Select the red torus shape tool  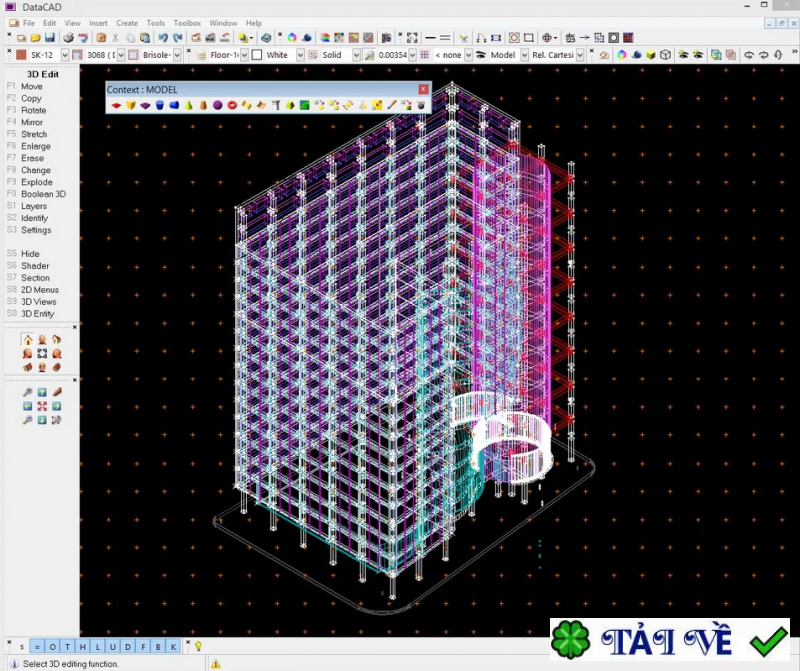click(232, 105)
